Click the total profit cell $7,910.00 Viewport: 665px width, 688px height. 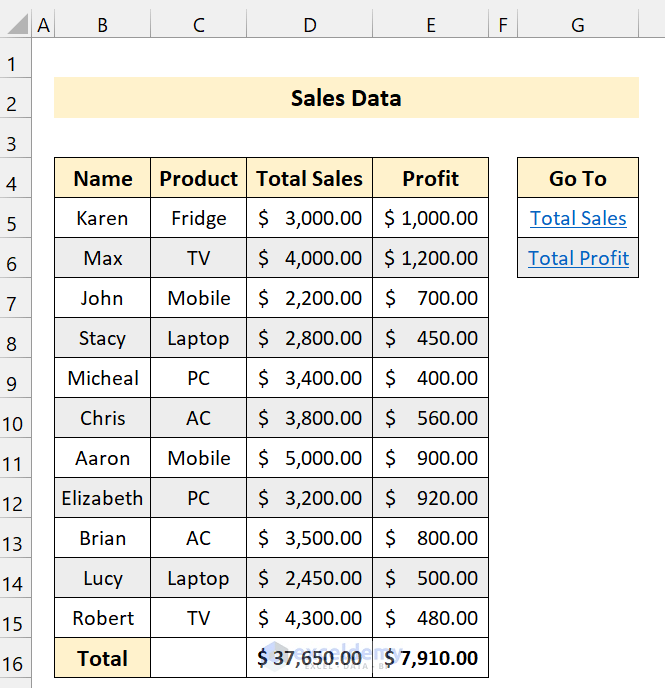431,658
